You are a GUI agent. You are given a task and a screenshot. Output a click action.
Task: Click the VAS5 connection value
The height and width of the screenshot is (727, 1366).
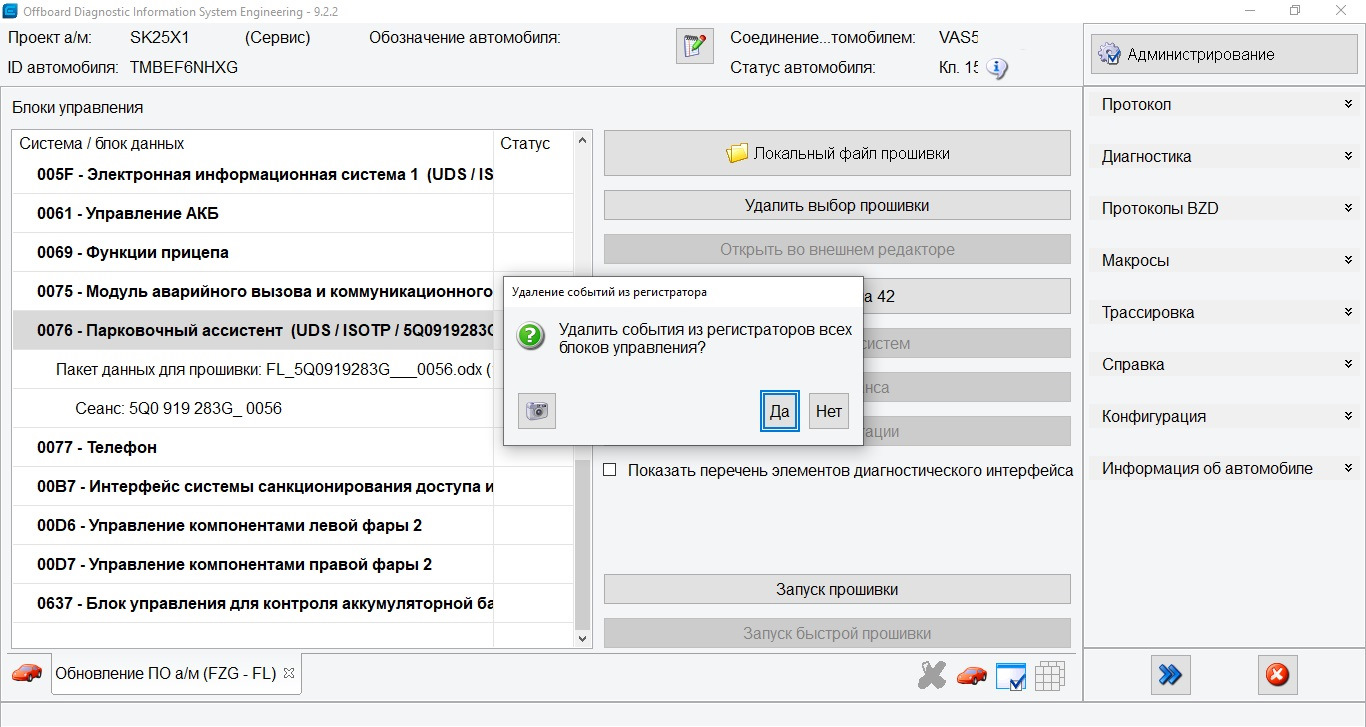(959, 38)
